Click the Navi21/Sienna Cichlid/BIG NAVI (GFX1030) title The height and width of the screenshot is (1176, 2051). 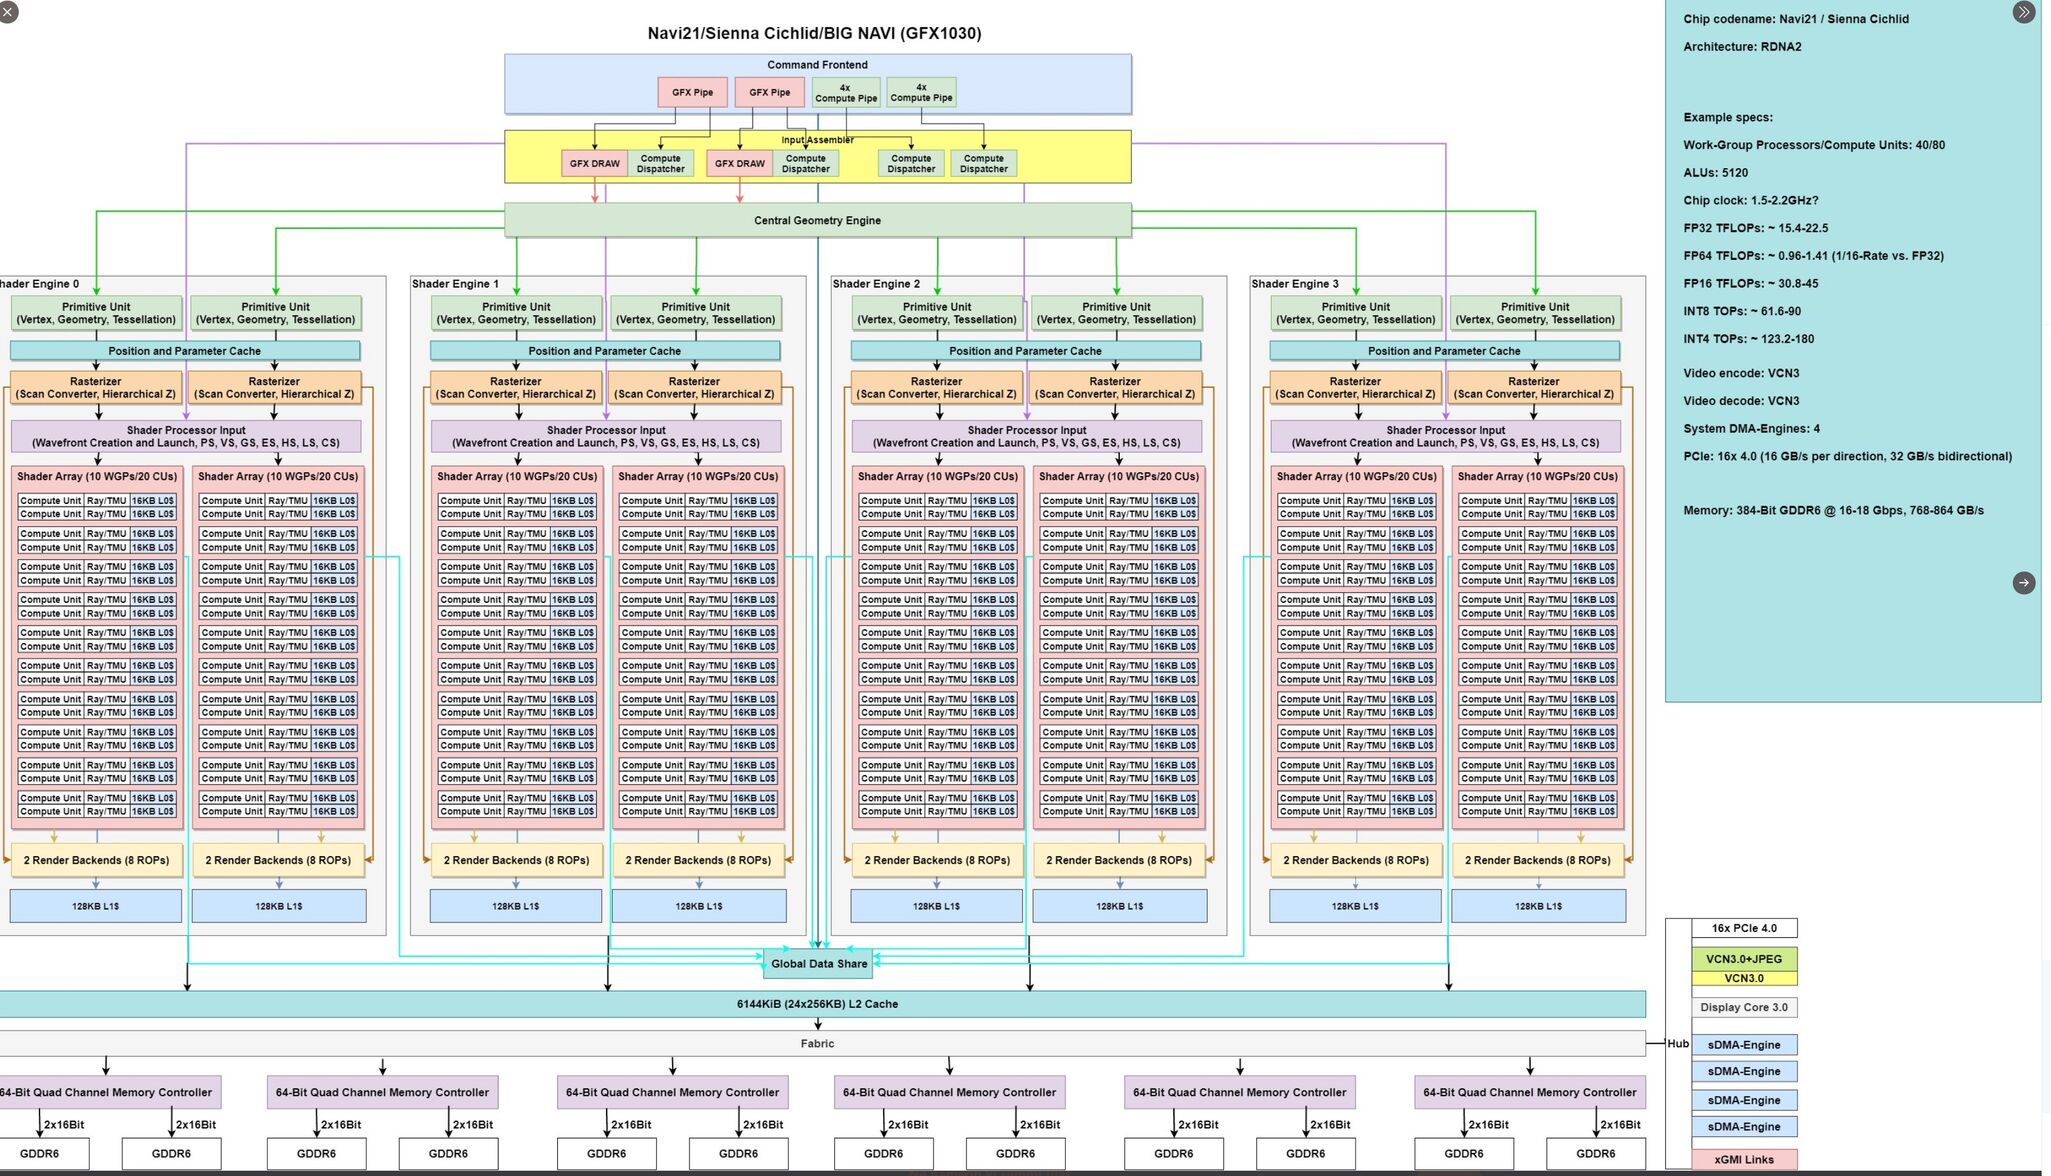point(814,33)
